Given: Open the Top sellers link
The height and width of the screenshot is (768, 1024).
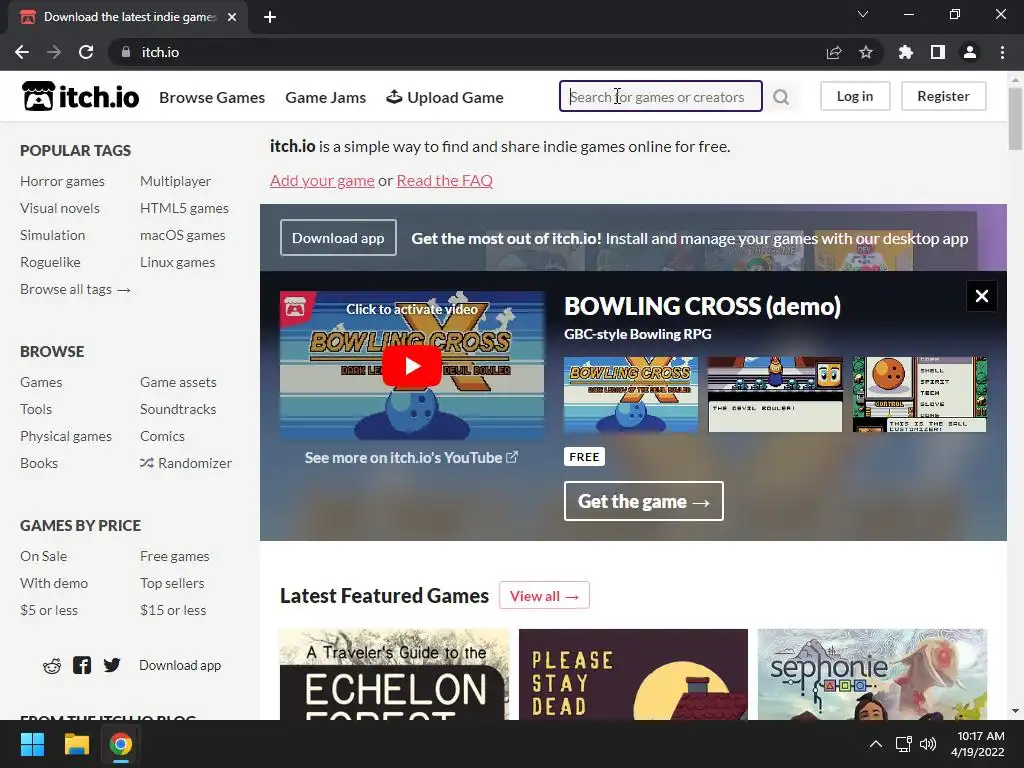Looking at the screenshot, I should (172, 583).
